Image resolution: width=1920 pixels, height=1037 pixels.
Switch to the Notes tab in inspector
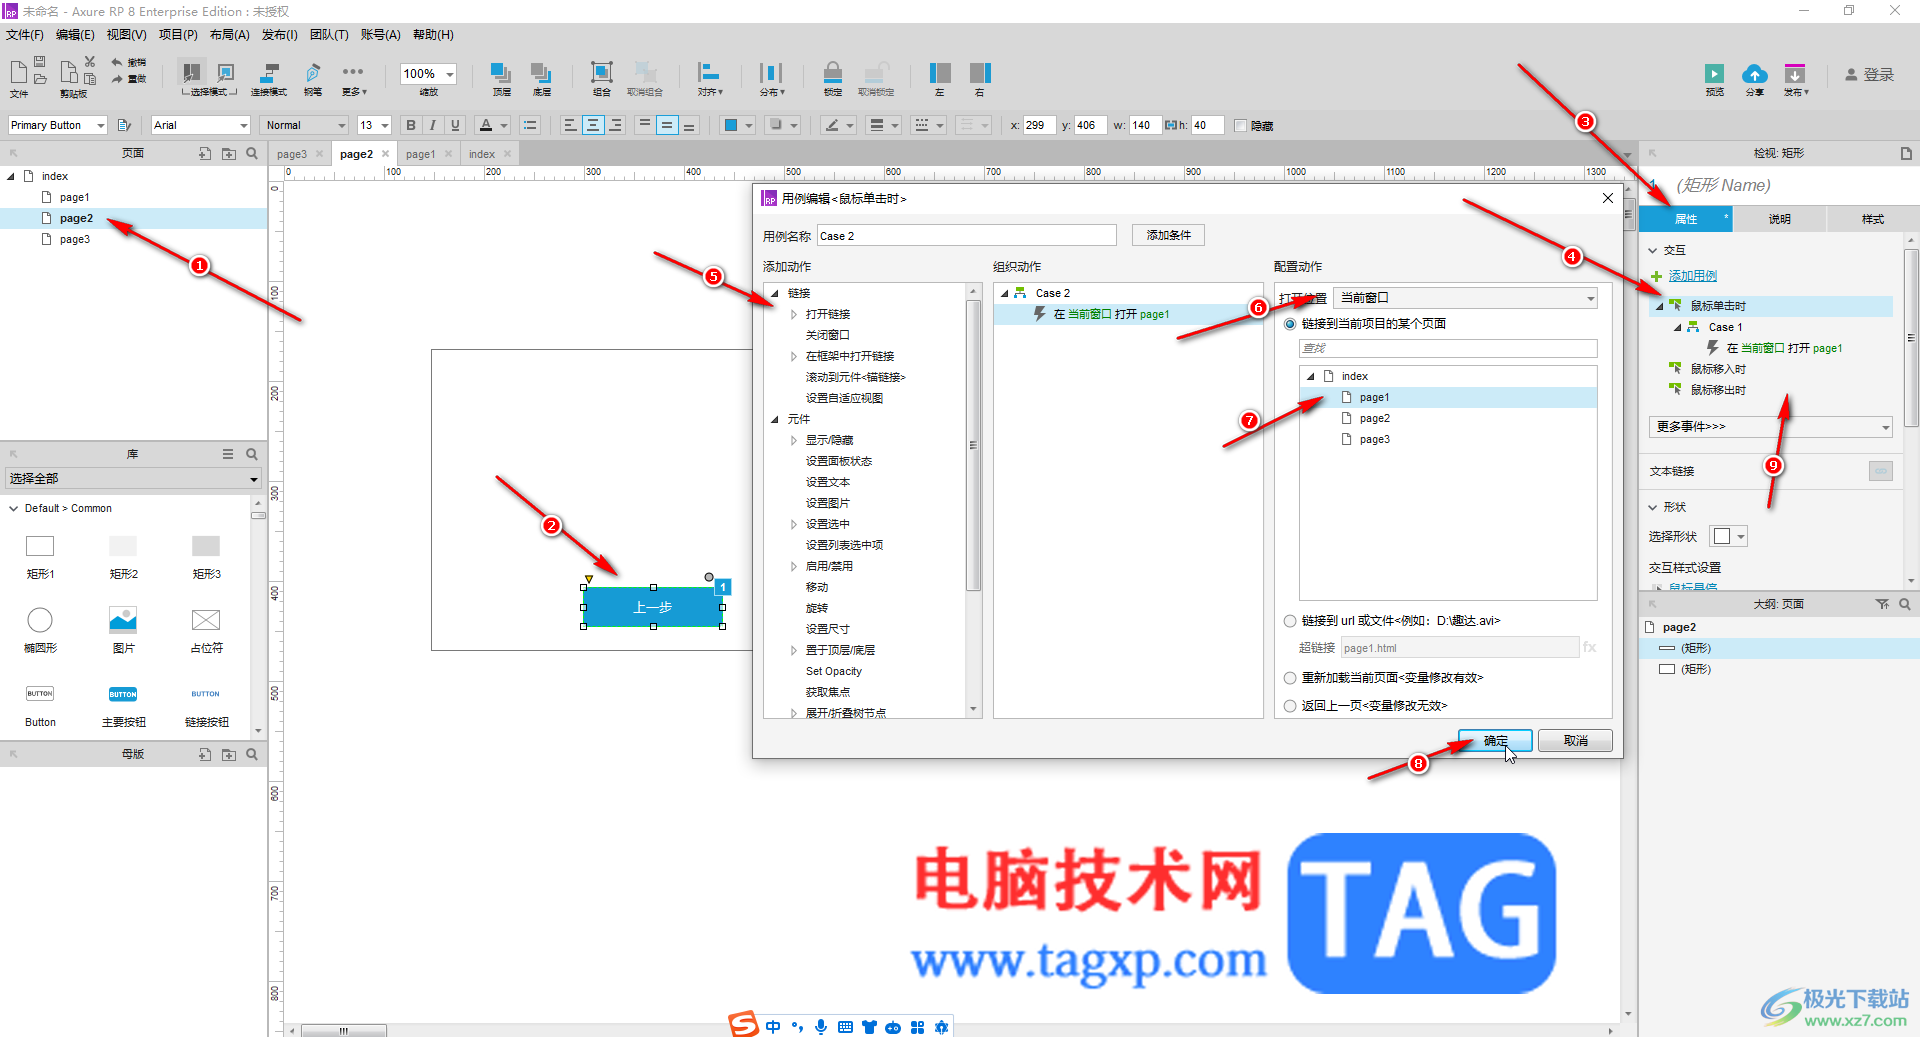coord(1779,219)
